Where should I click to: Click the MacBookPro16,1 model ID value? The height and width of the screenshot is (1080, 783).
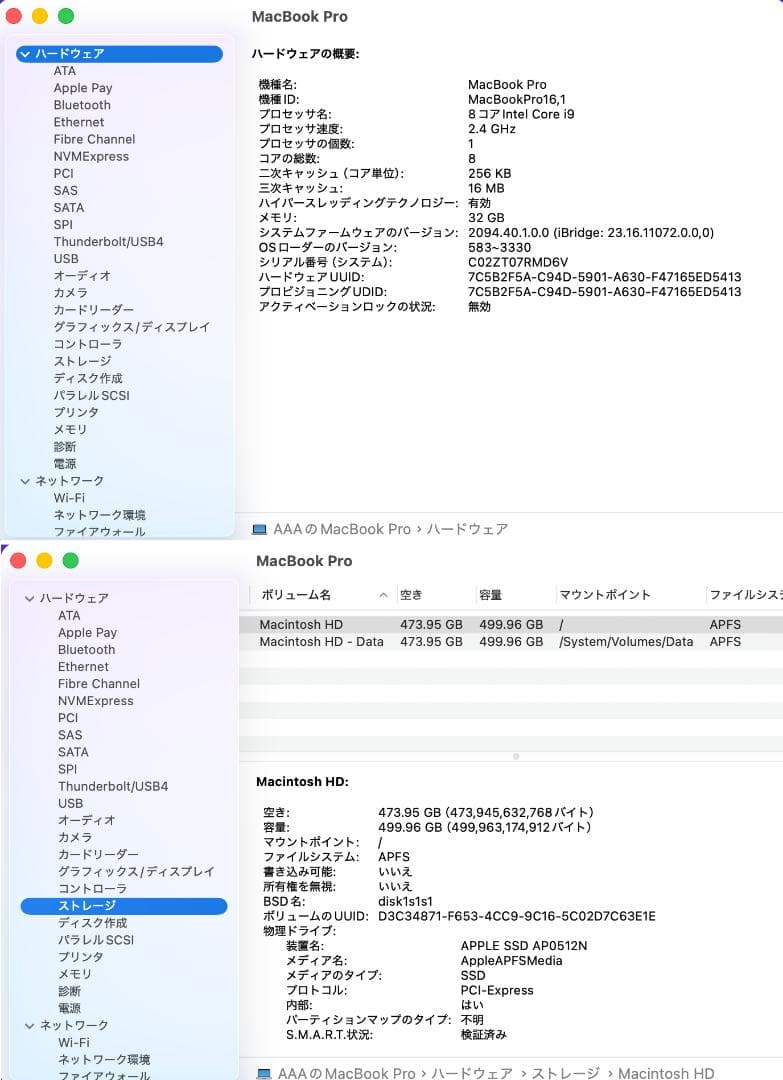tap(516, 100)
